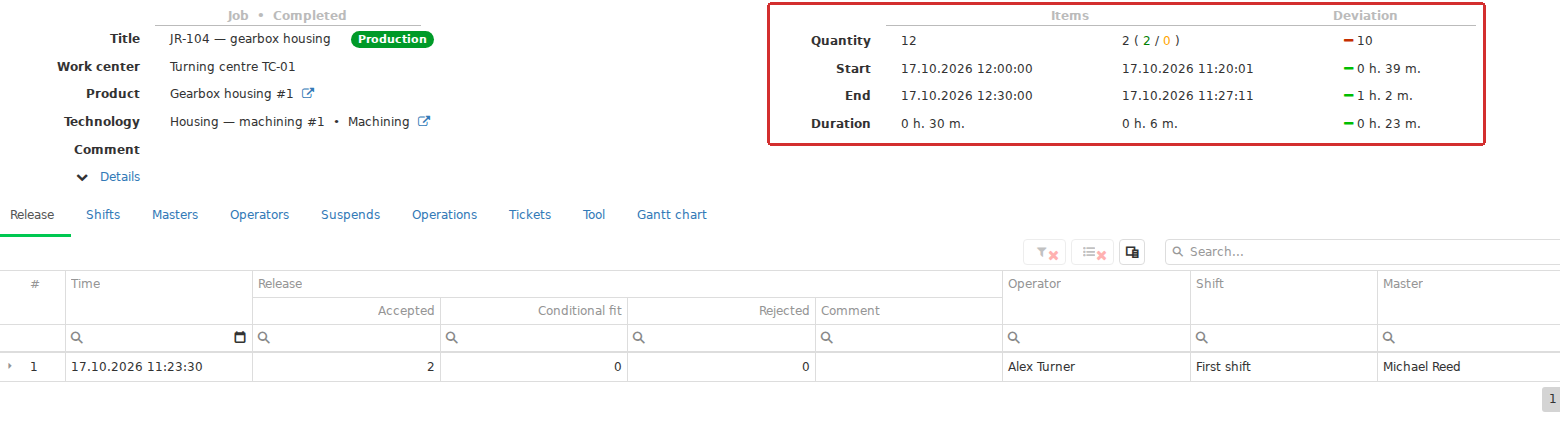
Task: Switch to the Shifts tab
Action: coord(103,214)
